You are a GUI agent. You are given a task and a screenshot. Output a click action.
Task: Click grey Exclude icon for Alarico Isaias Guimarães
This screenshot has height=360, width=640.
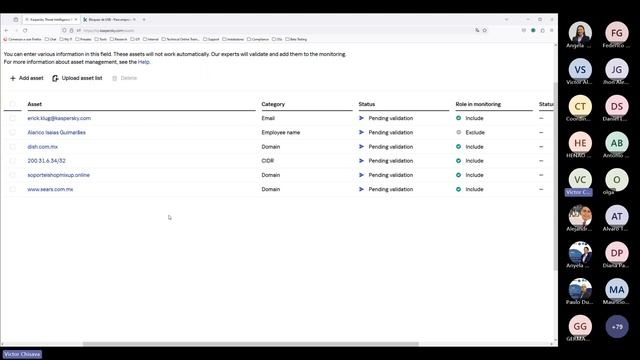[x=458, y=132]
